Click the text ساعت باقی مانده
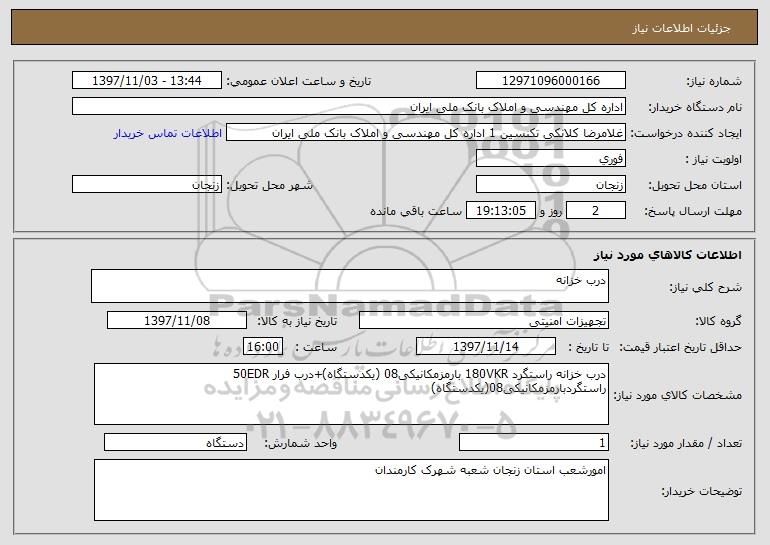This screenshot has height=545, width=770. pos(415,211)
